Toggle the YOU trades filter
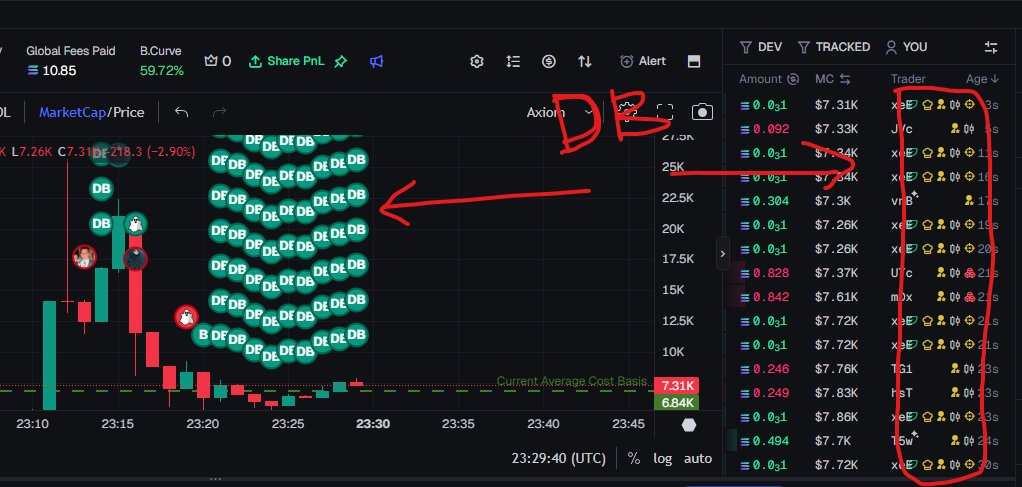The height and width of the screenshot is (487, 1022). (906, 47)
